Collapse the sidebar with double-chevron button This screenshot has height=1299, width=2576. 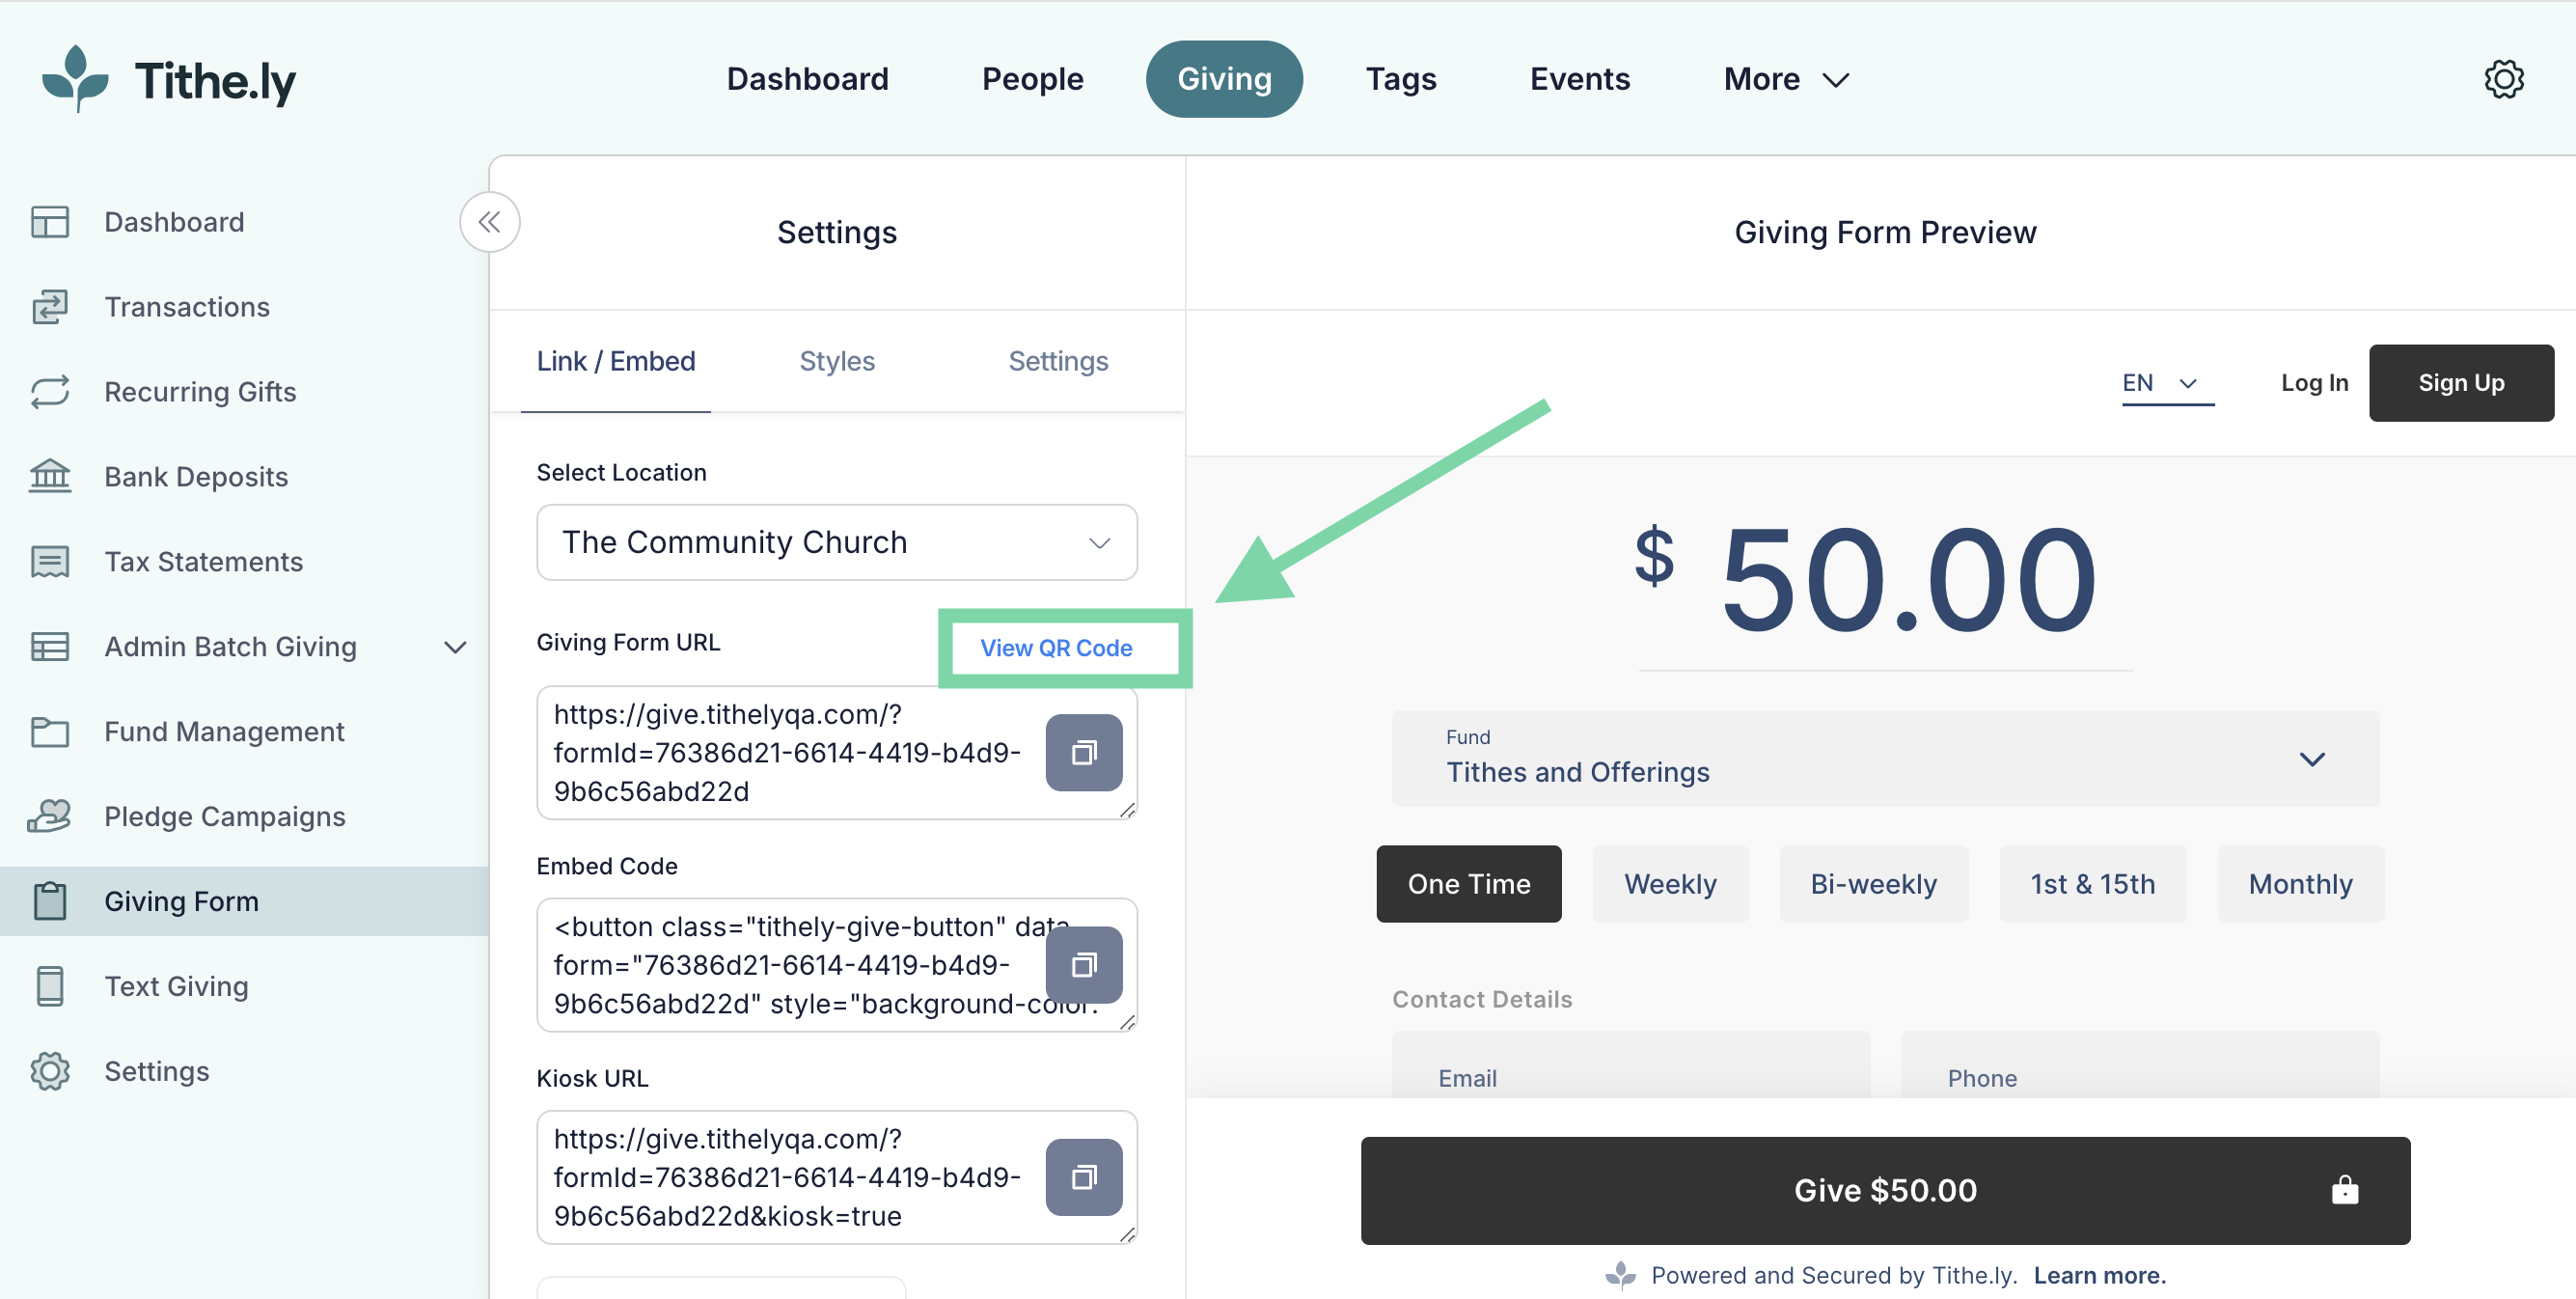pos(489,222)
